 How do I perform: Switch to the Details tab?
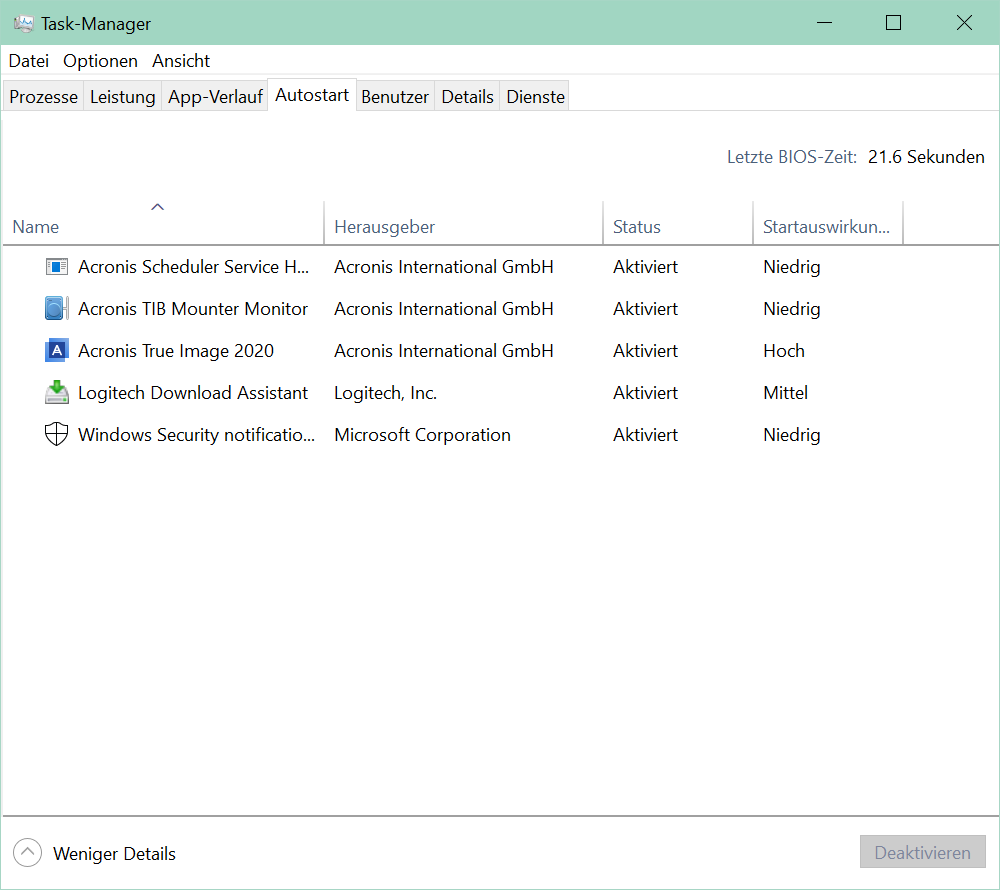point(467,96)
